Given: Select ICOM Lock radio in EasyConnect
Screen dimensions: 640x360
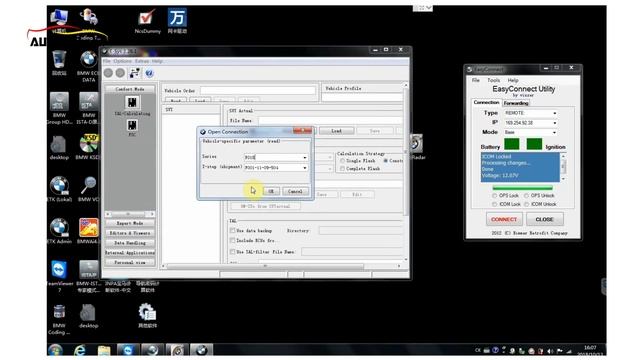Looking at the screenshot, I should coord(495,204).
